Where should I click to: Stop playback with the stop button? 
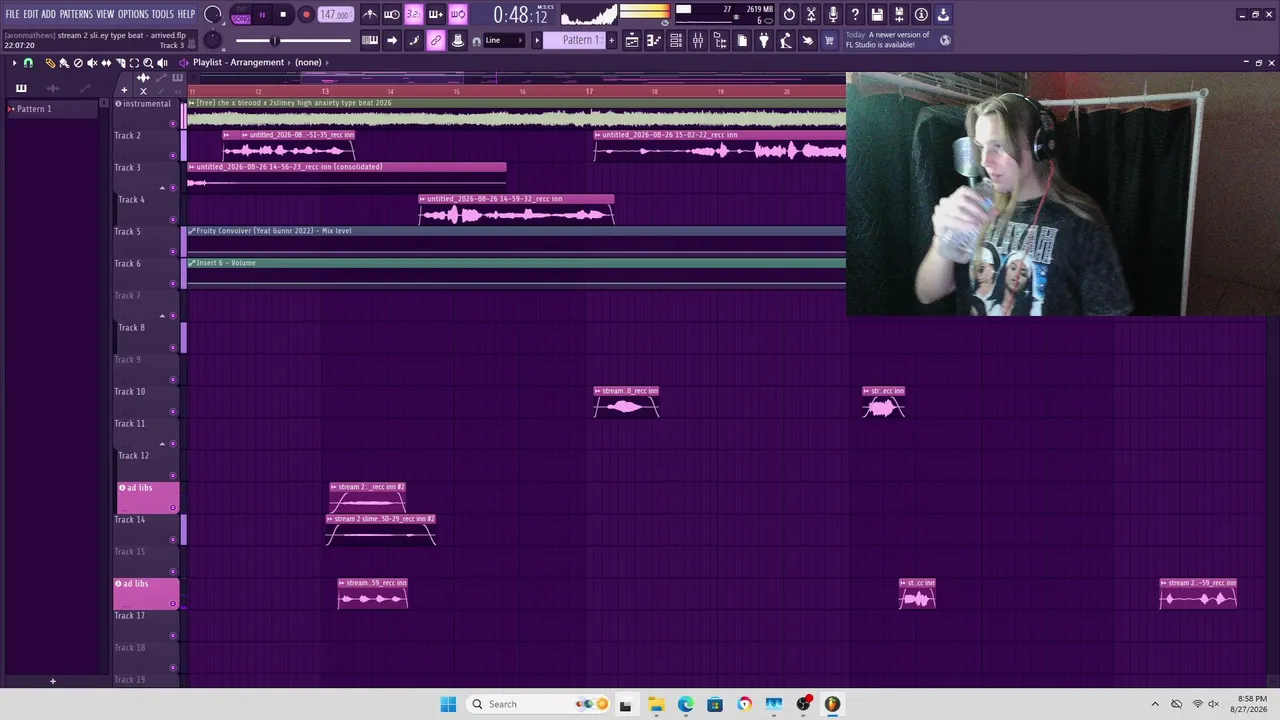283,15
